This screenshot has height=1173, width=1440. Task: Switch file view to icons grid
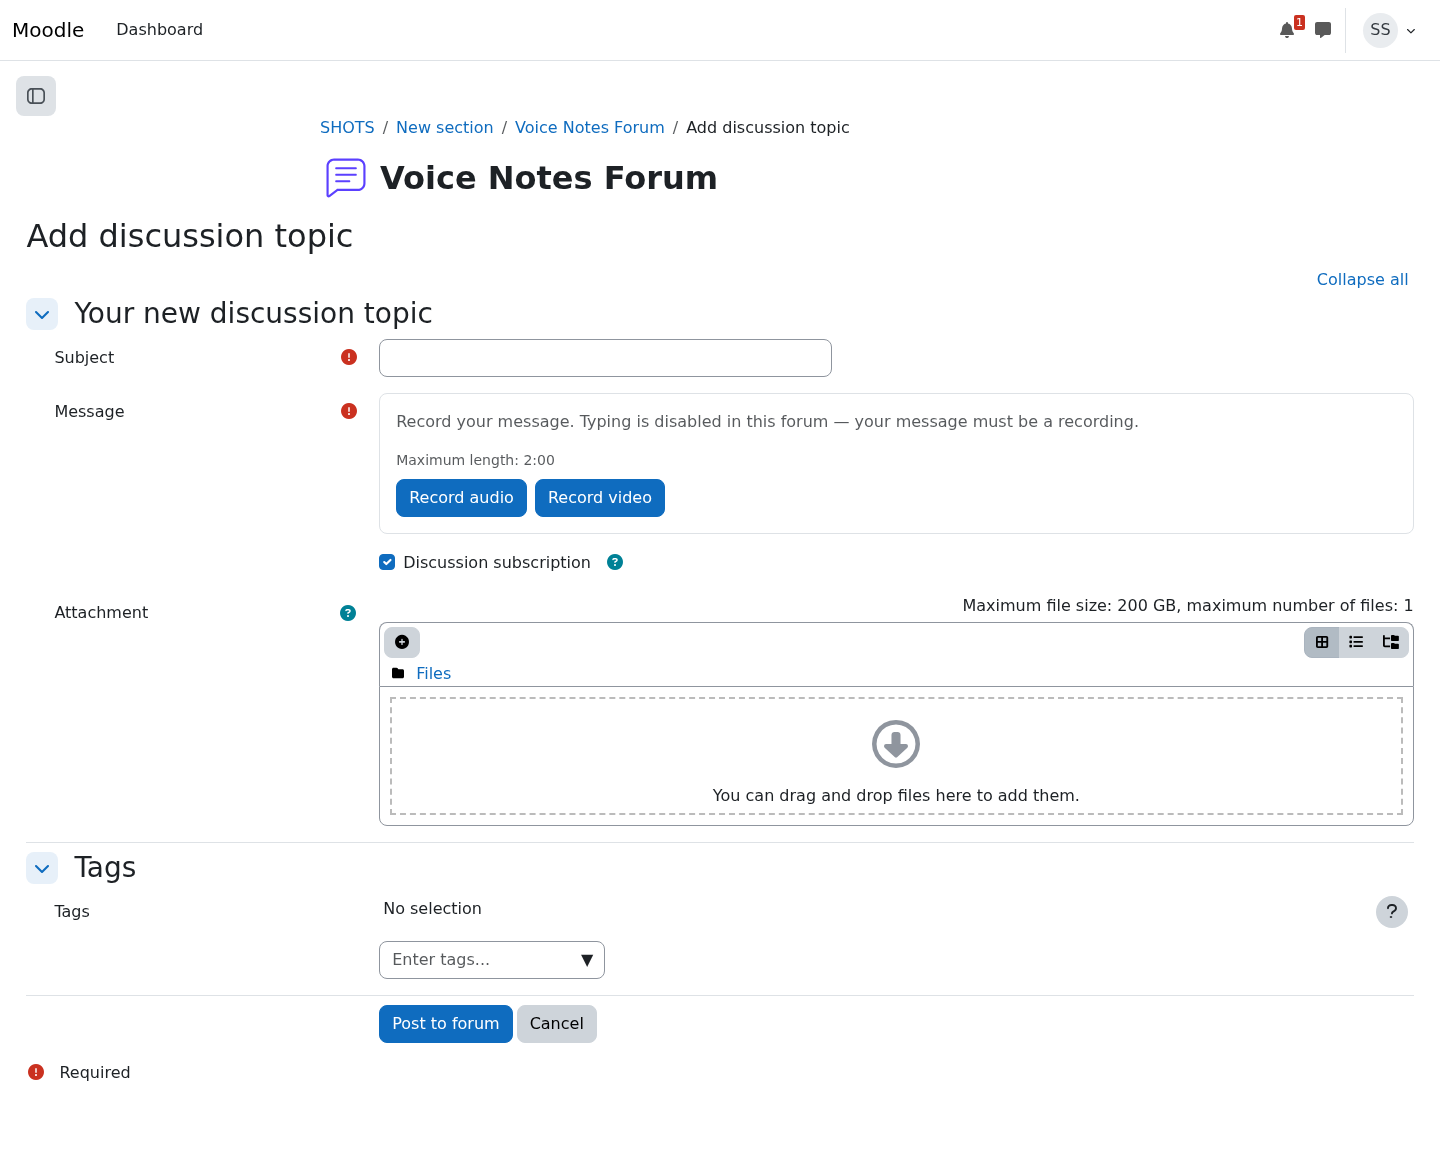(1322, 642)
